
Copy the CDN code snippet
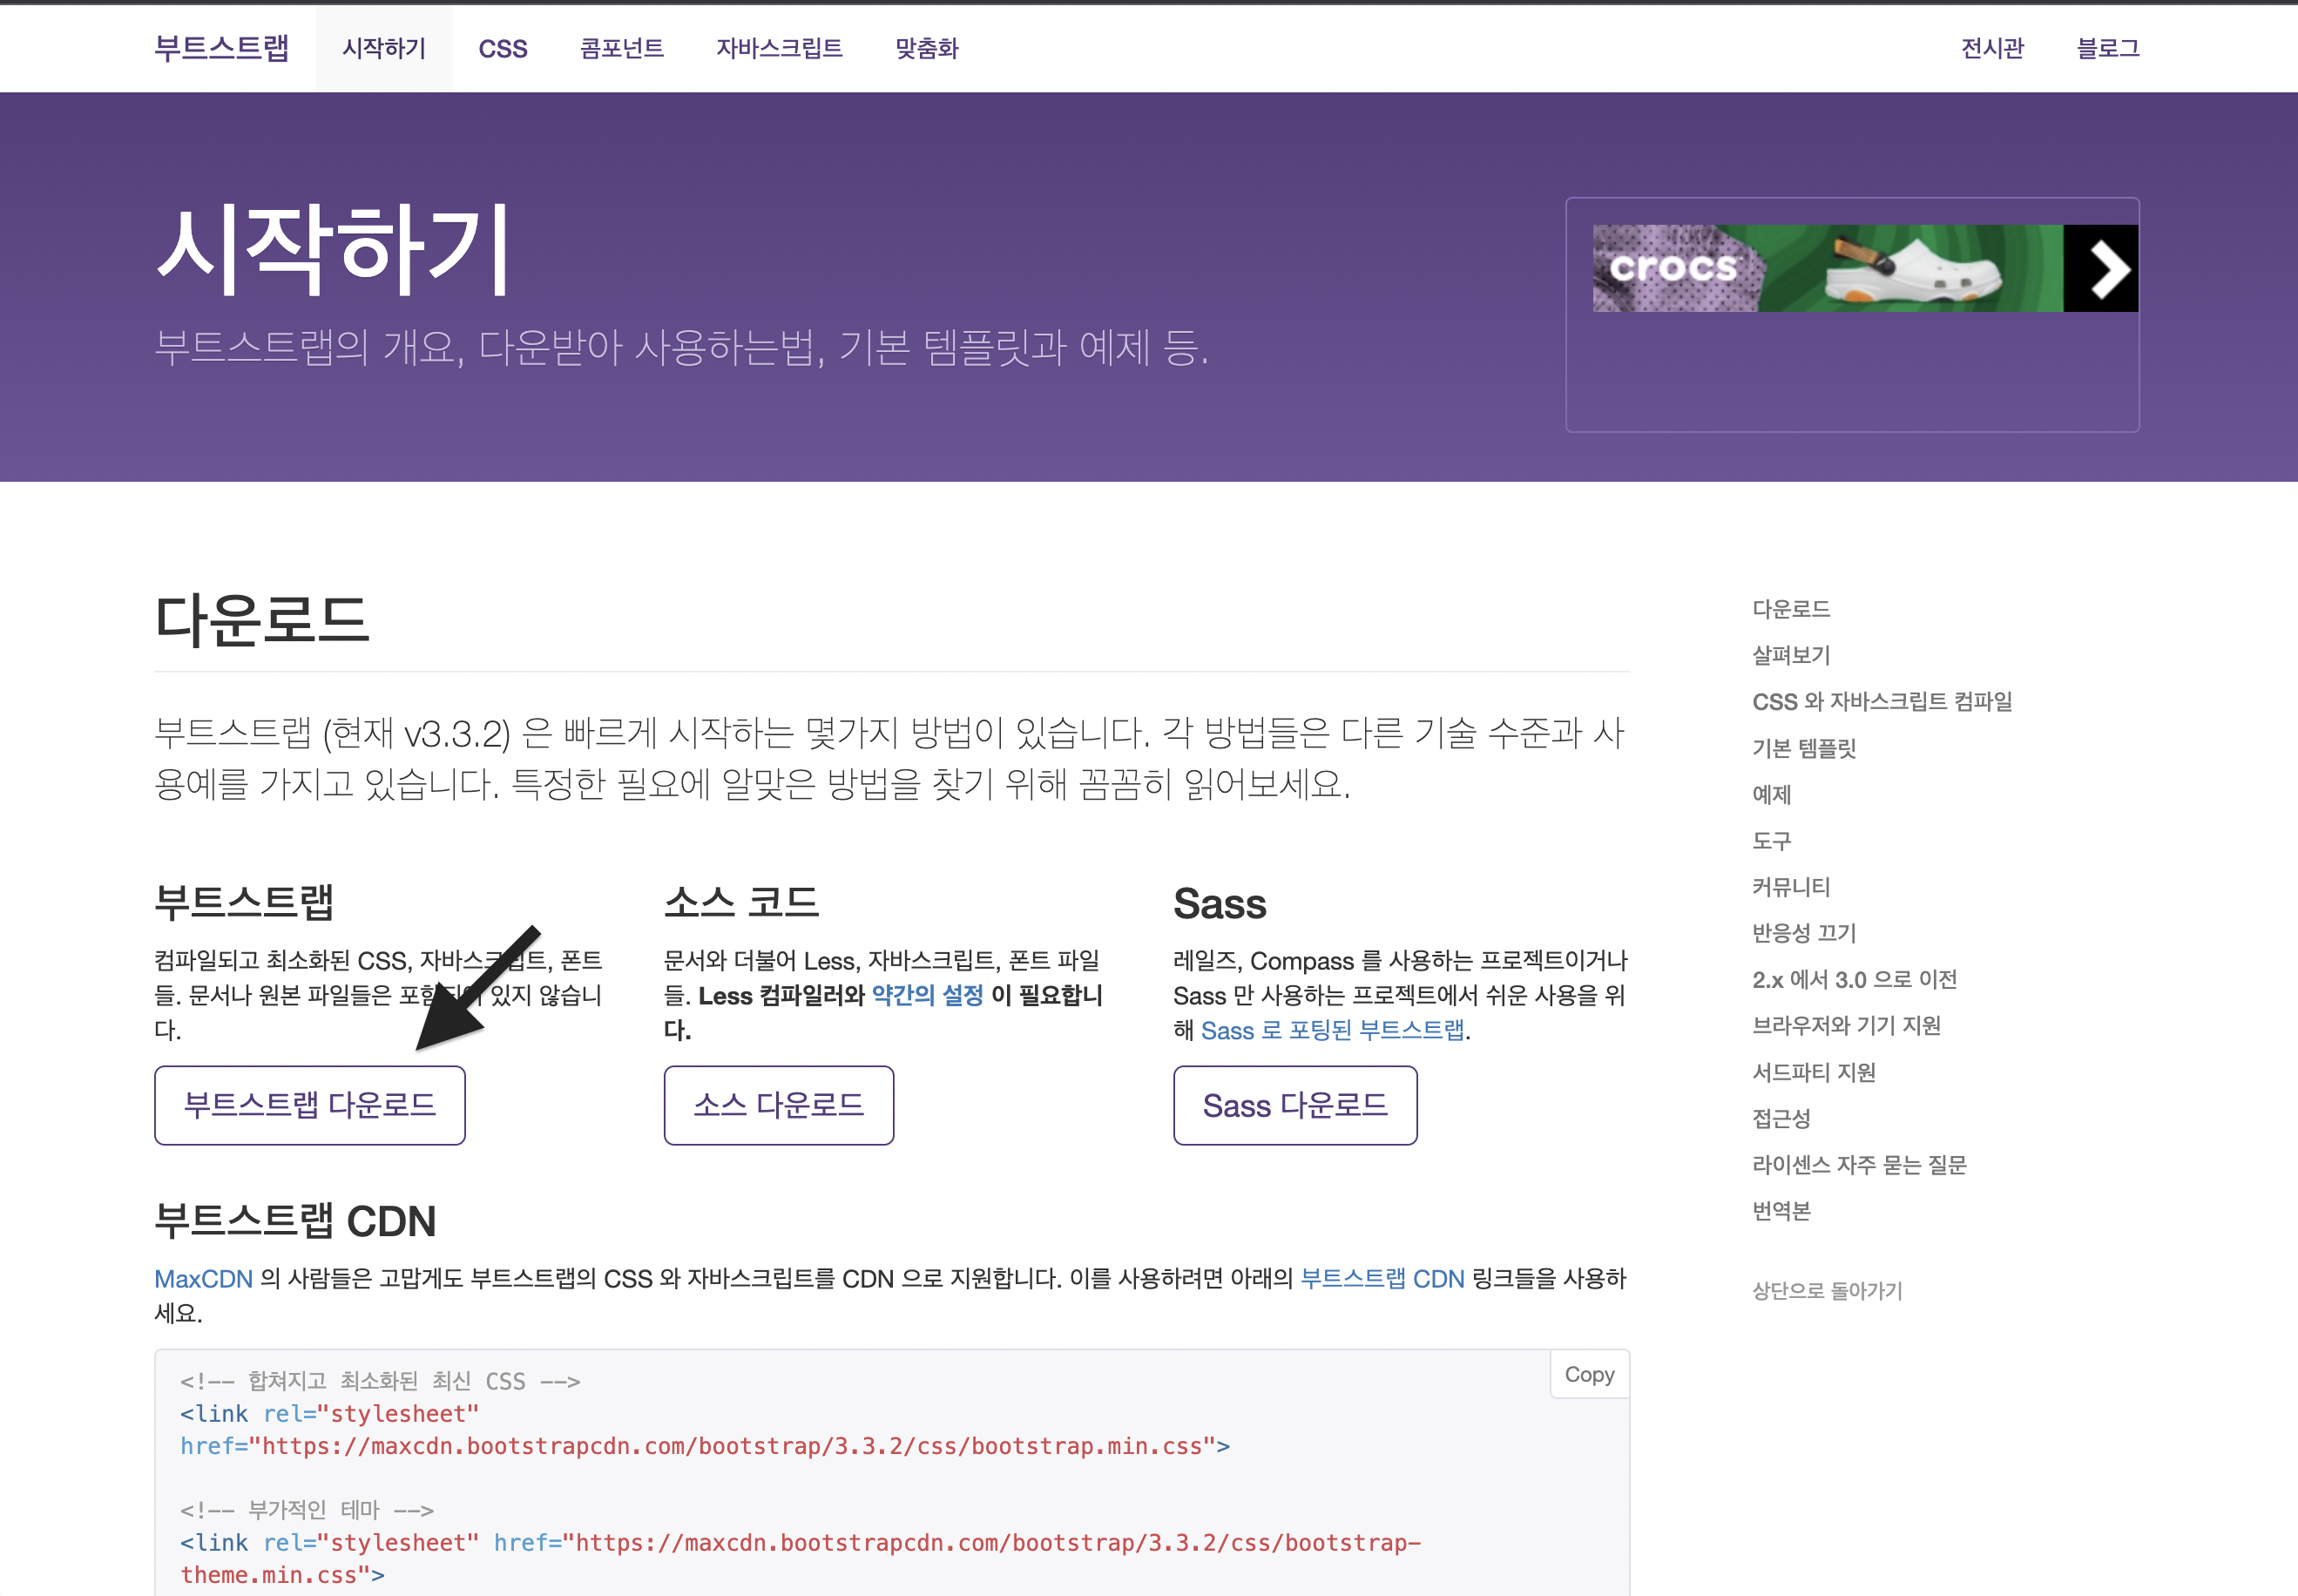tap(1590, 1375)
